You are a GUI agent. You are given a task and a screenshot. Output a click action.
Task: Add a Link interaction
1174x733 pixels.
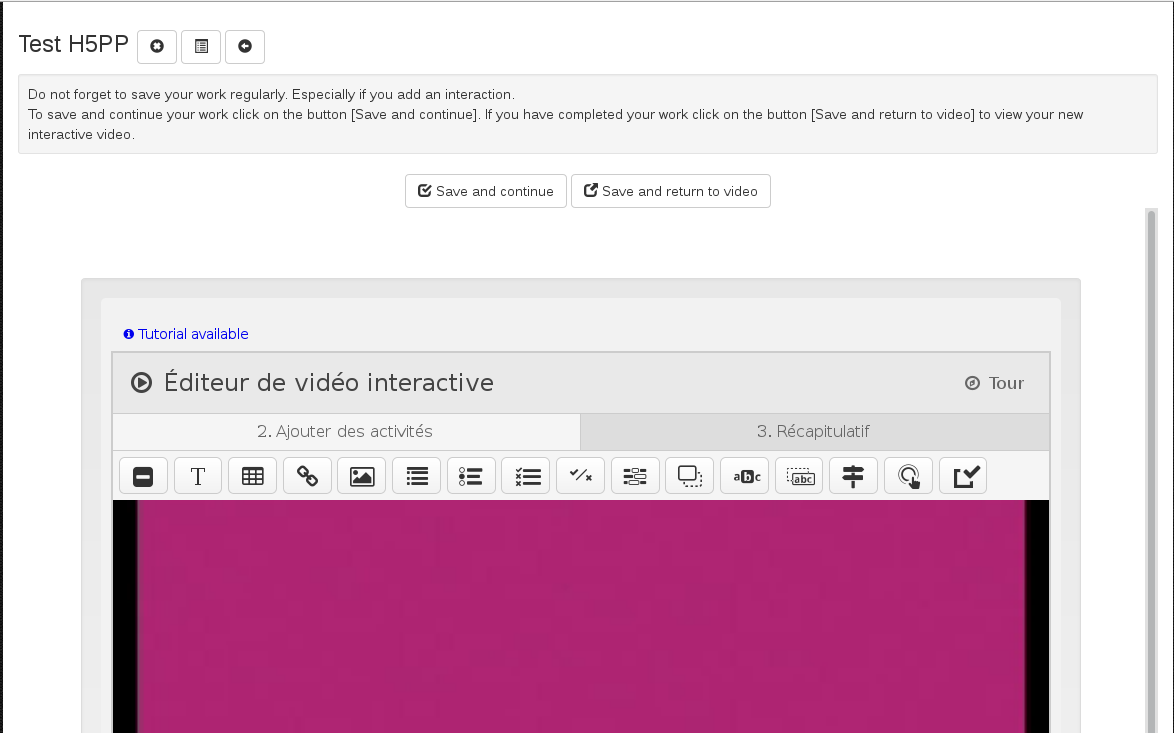tap(307, 476)
